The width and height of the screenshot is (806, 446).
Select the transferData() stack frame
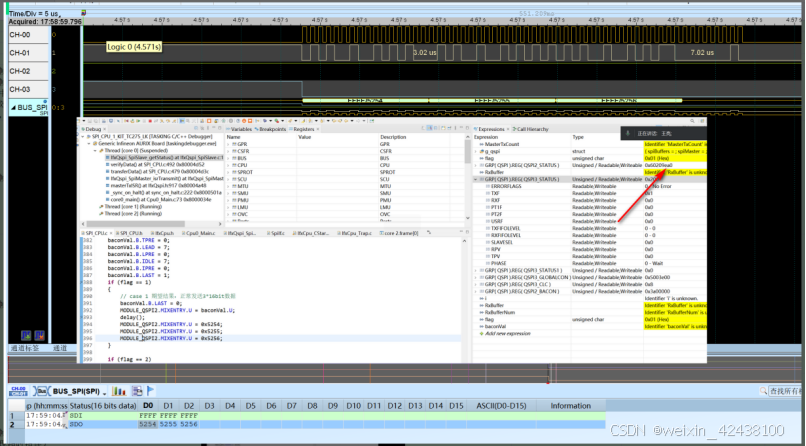(159, 172)
